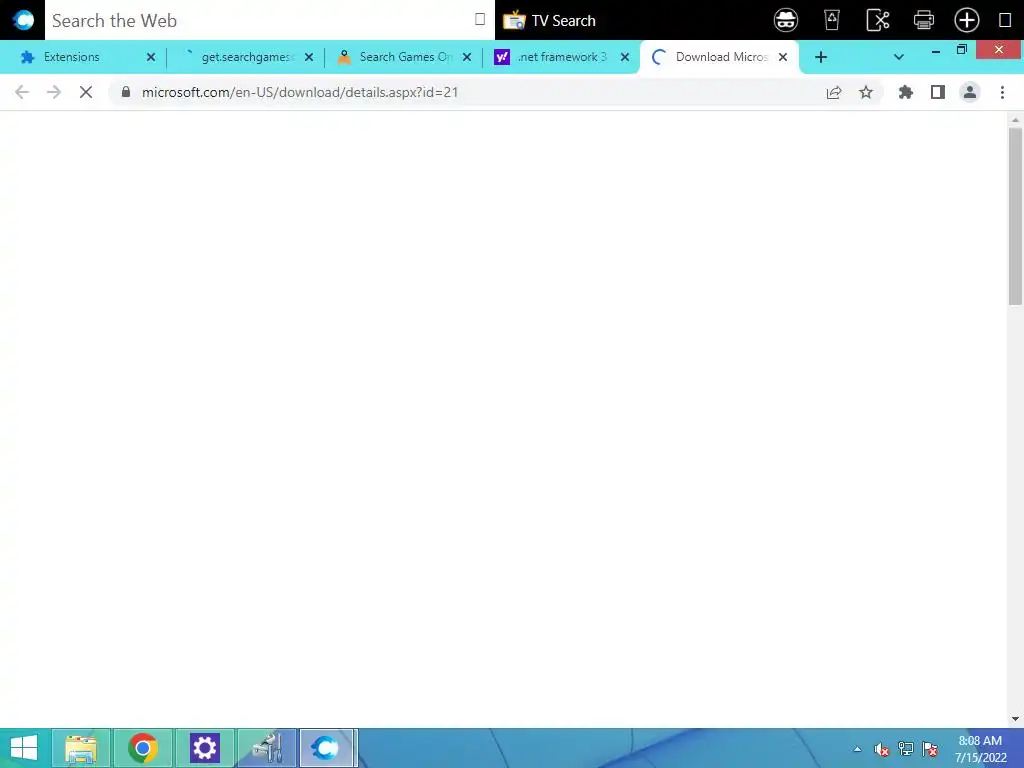
Task: Open File Explorer from taskbar
Action: tap(81, 748)
